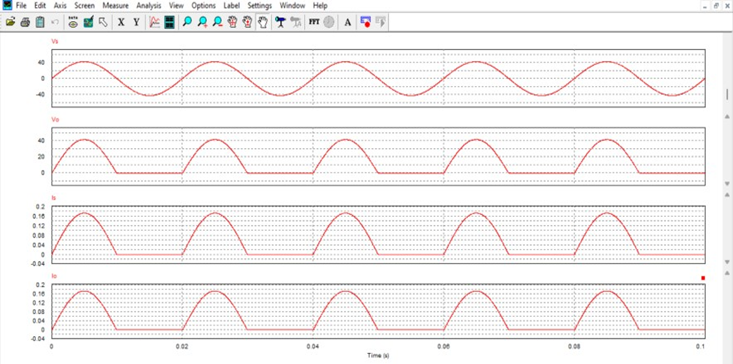Open the Screen menu
This screenshot has height=364, width=733.
pos(85,6)
